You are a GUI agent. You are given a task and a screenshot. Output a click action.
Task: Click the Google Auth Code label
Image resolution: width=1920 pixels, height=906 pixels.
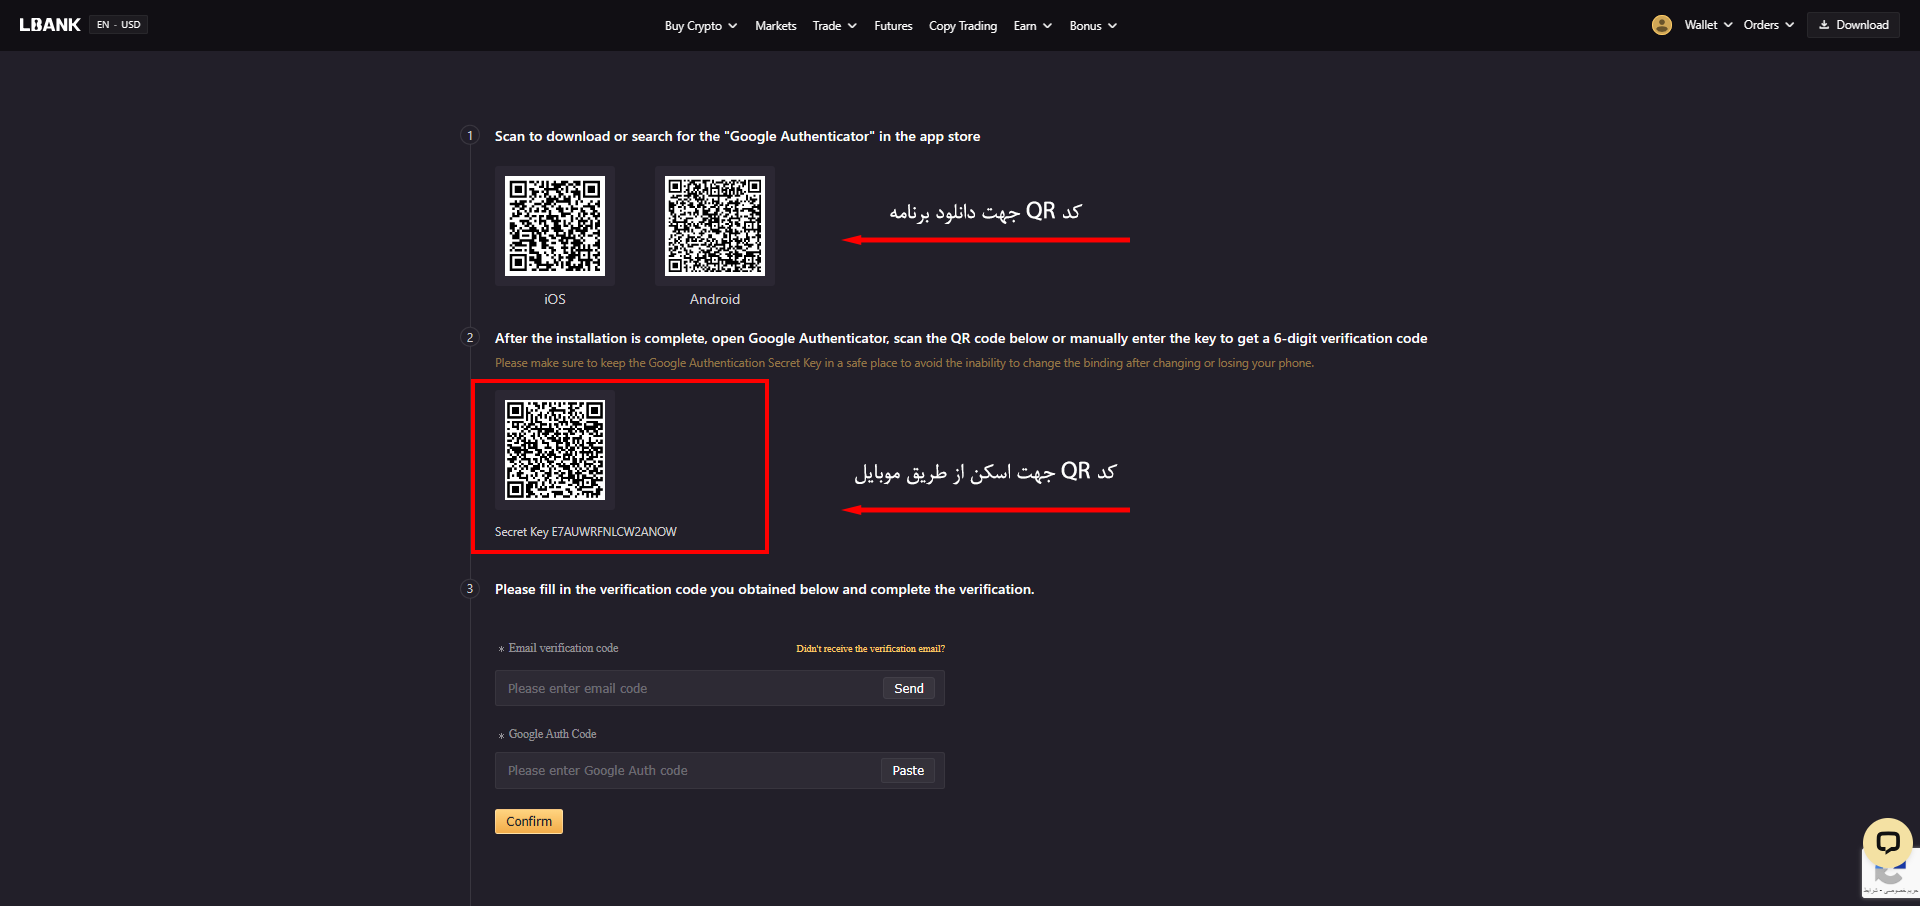click(552, 734)
